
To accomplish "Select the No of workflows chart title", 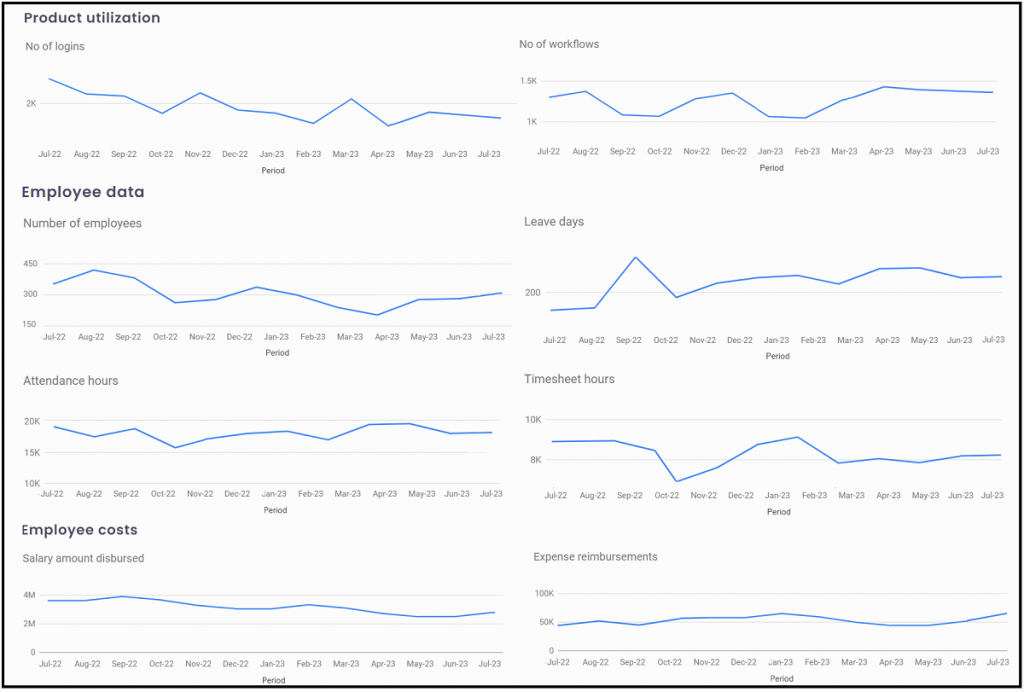I will click(x=559, y=44).
